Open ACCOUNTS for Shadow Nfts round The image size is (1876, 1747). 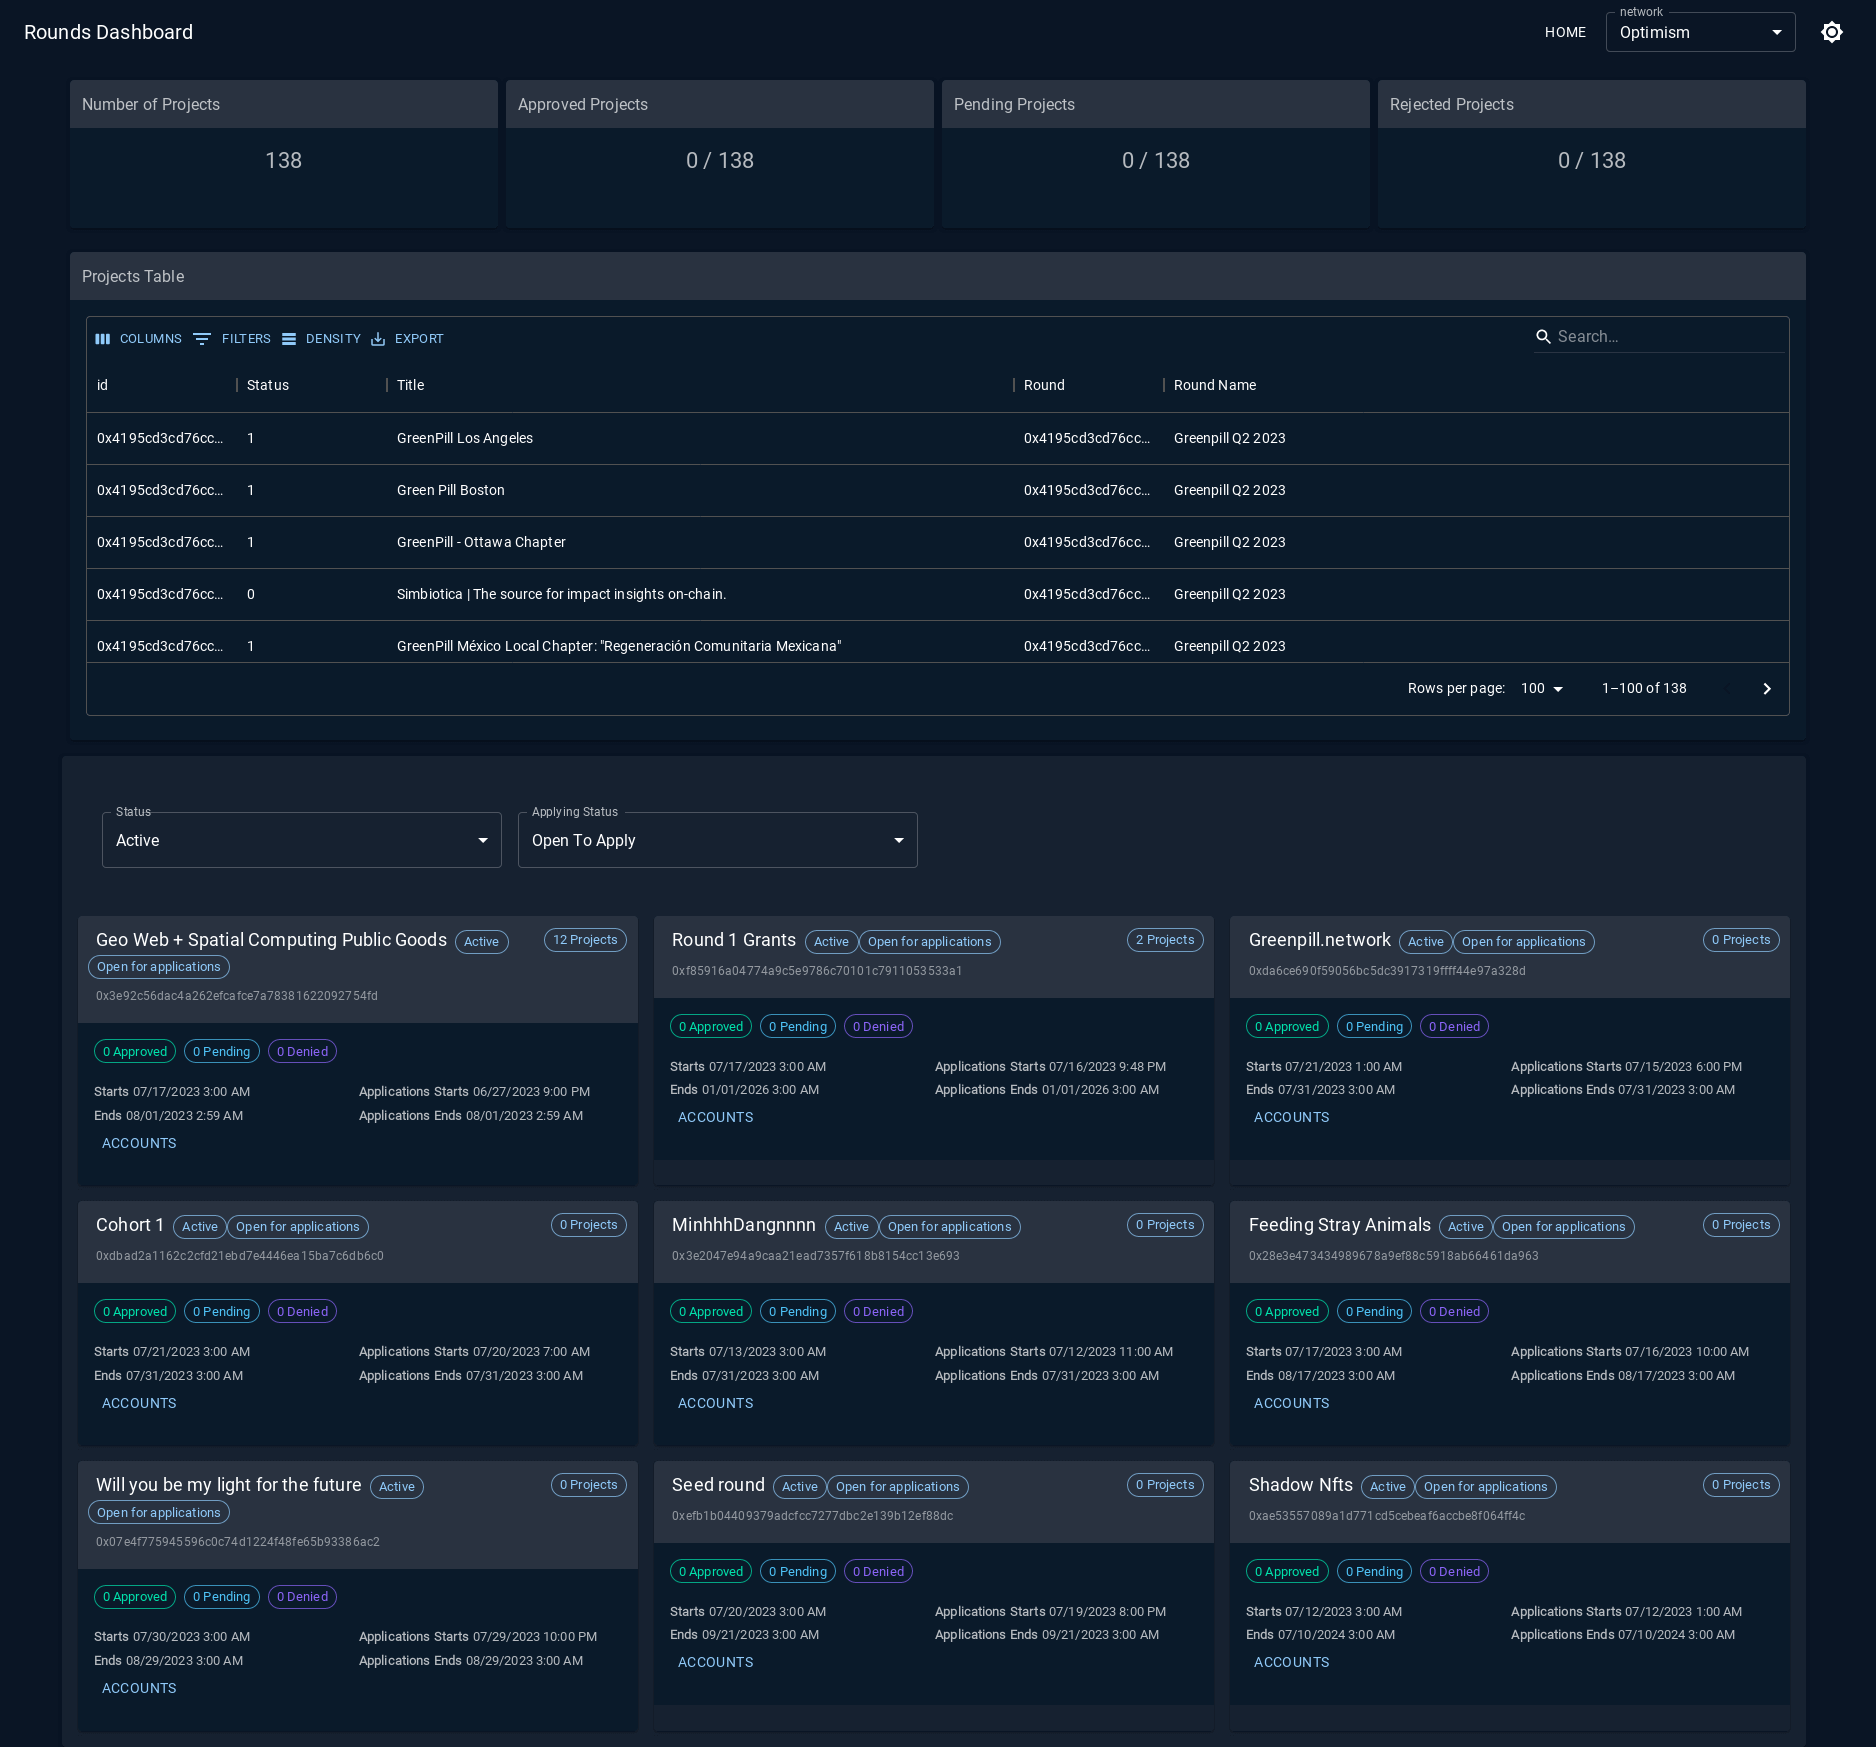click(x=1292, y=1662)
